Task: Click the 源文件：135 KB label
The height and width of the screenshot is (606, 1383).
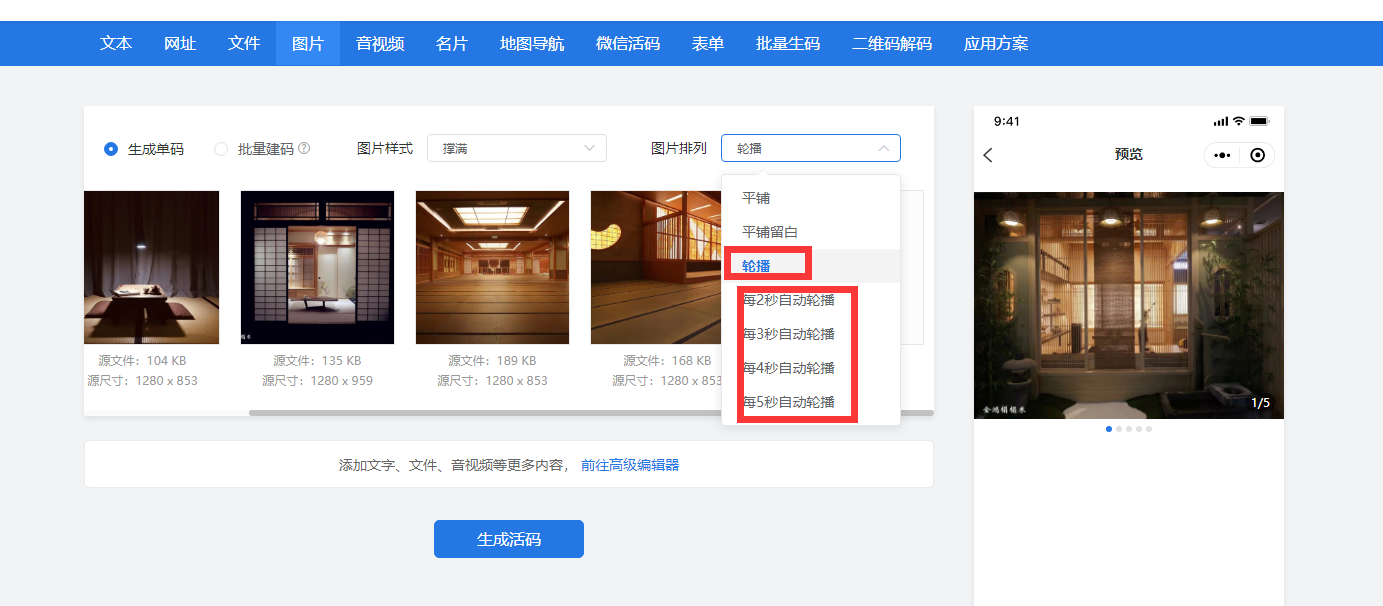Action: click(317, 360)
